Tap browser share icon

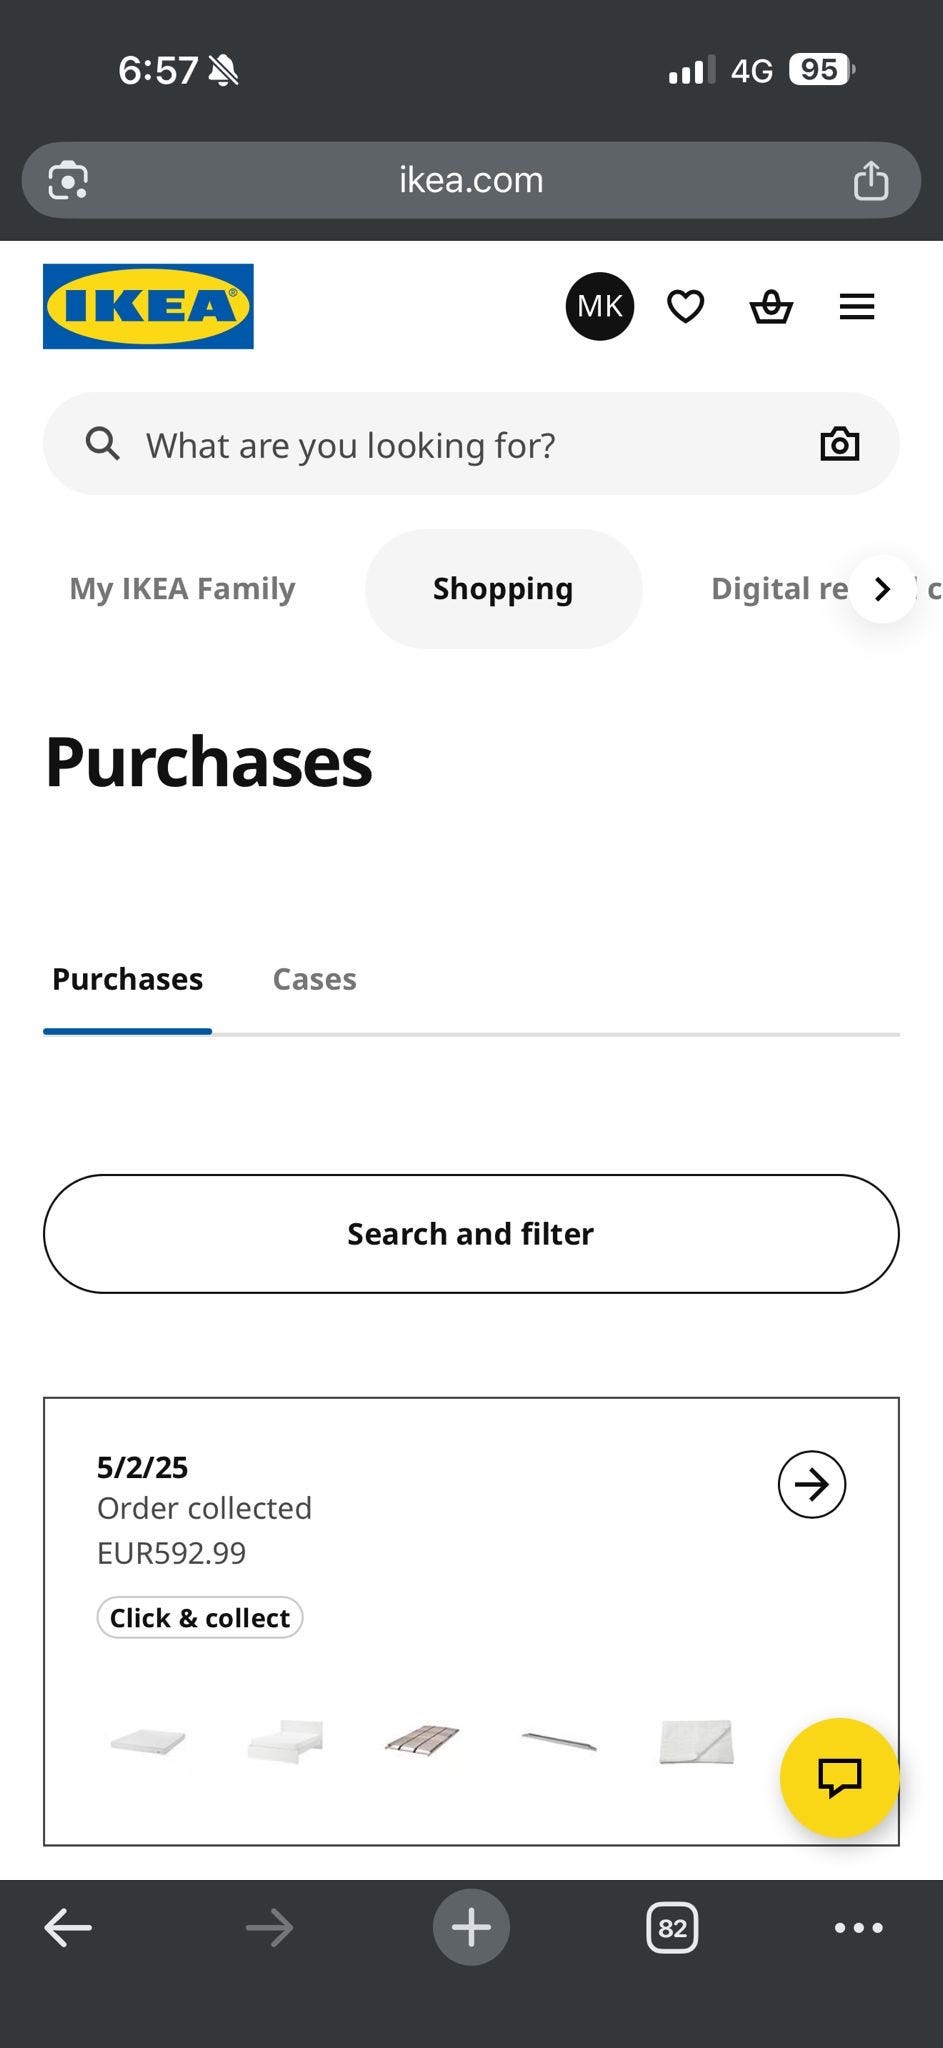coord(870,181)
